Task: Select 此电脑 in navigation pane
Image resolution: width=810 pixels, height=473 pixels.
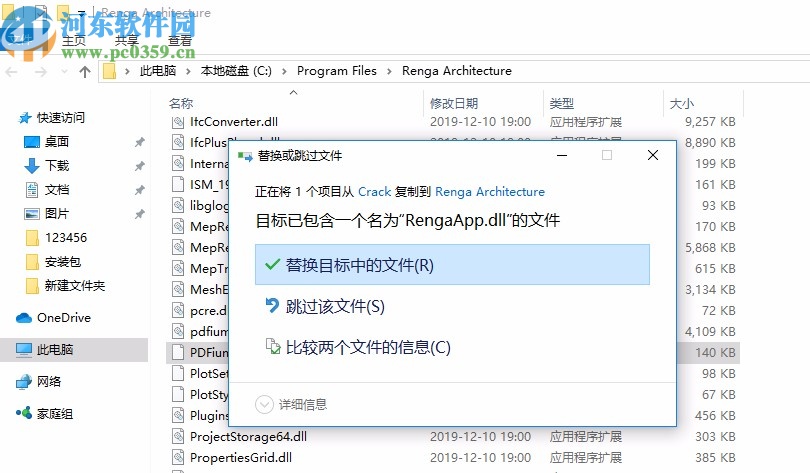Action: coord(55,350)
